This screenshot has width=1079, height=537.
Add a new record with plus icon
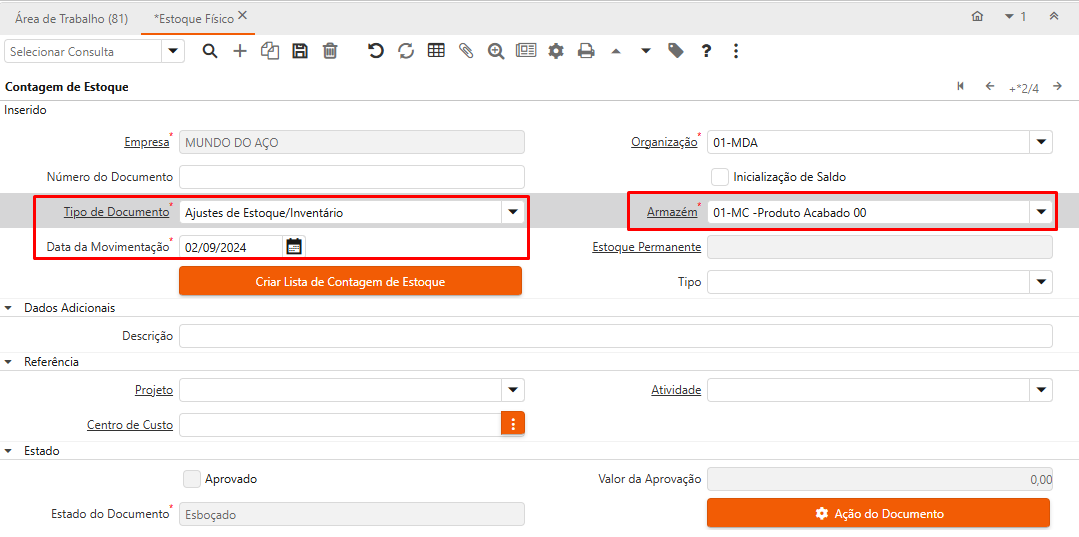(240, 51)
